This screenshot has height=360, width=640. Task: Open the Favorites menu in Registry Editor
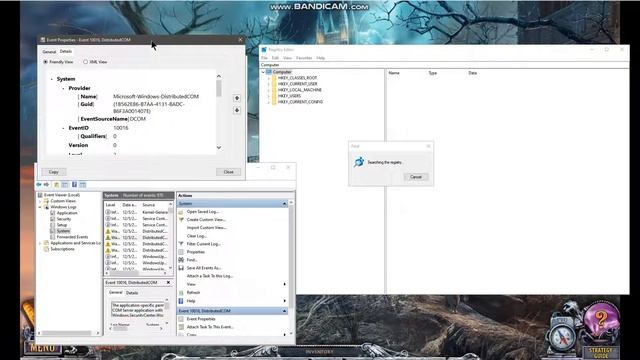point(304,58)
